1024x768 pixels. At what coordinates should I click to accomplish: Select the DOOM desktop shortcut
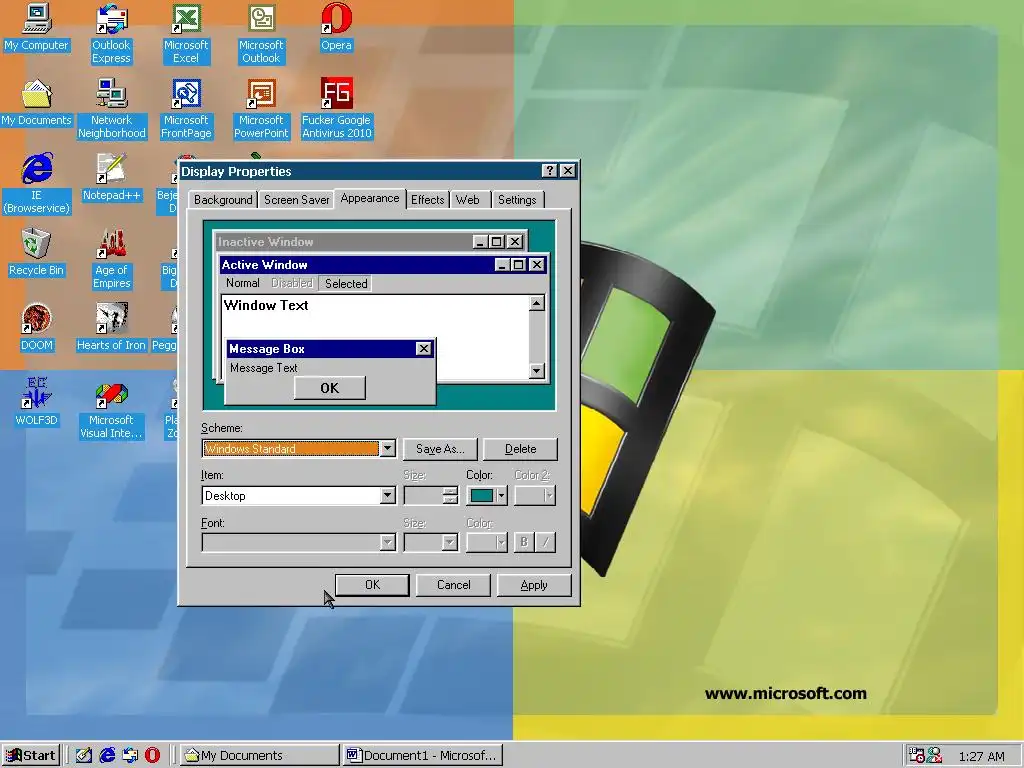pyautogui.click(x=36, y=328)
